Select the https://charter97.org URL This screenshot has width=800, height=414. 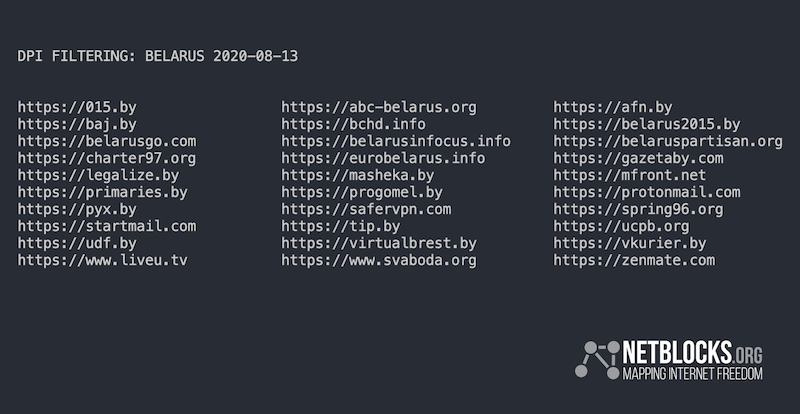pos(107,158)
